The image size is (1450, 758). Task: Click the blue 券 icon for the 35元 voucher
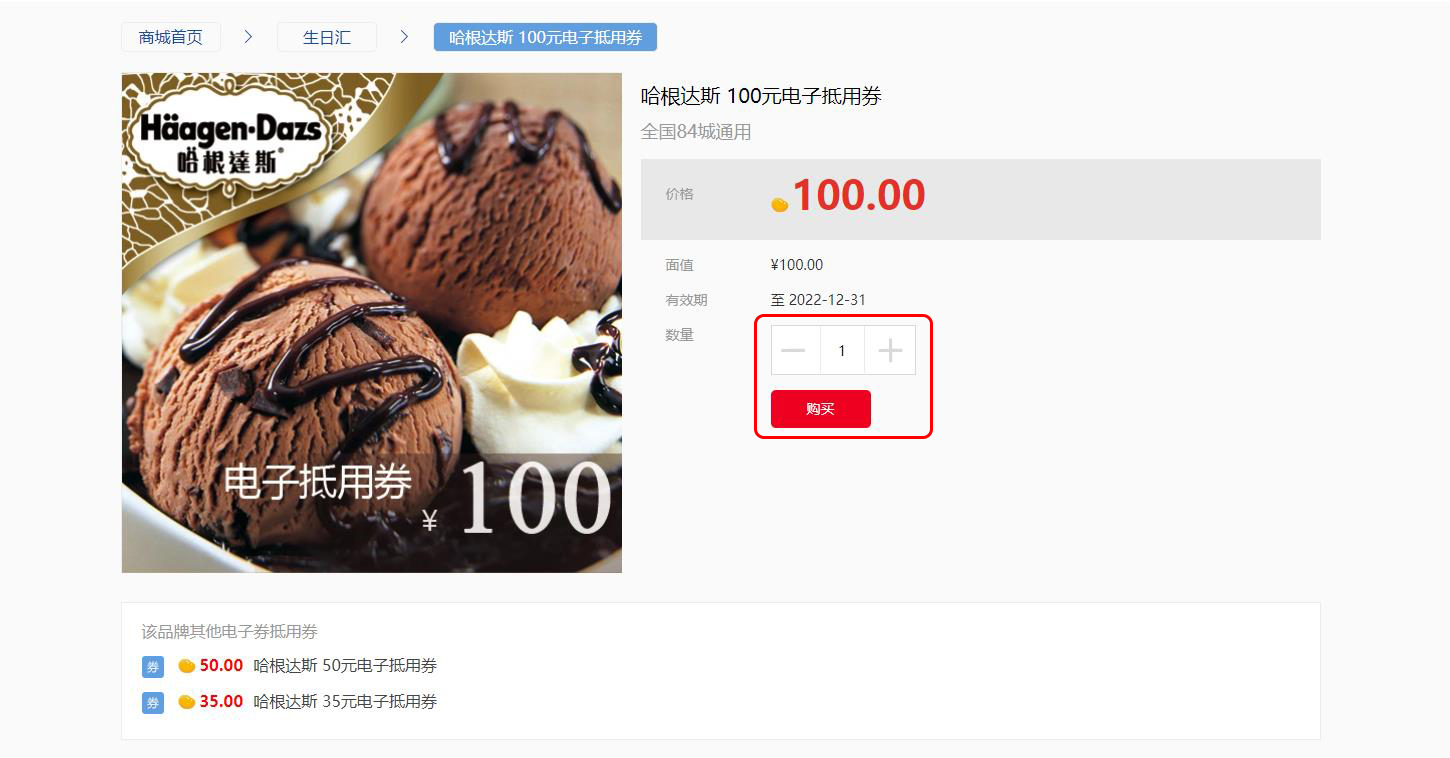(153, 703)
